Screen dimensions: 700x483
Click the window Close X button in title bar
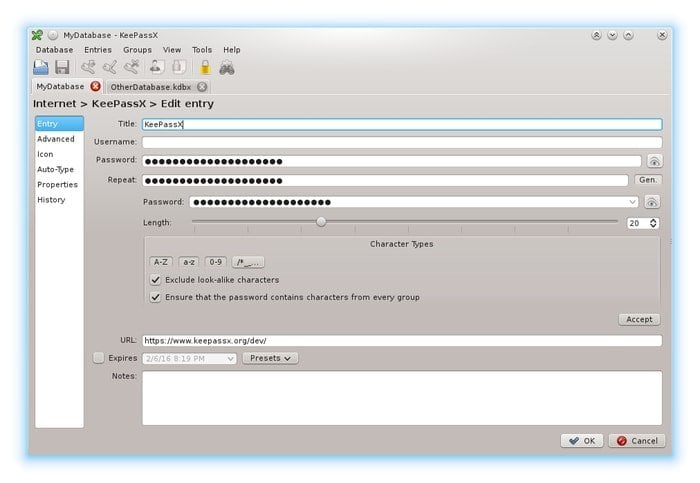click(662, 35)
